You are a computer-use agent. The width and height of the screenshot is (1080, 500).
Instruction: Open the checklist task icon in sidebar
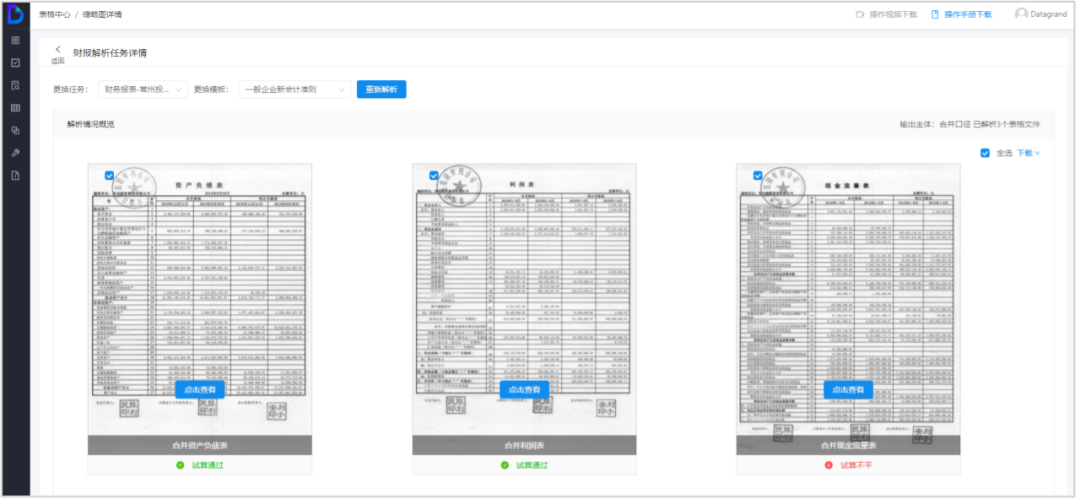(15, 62)
